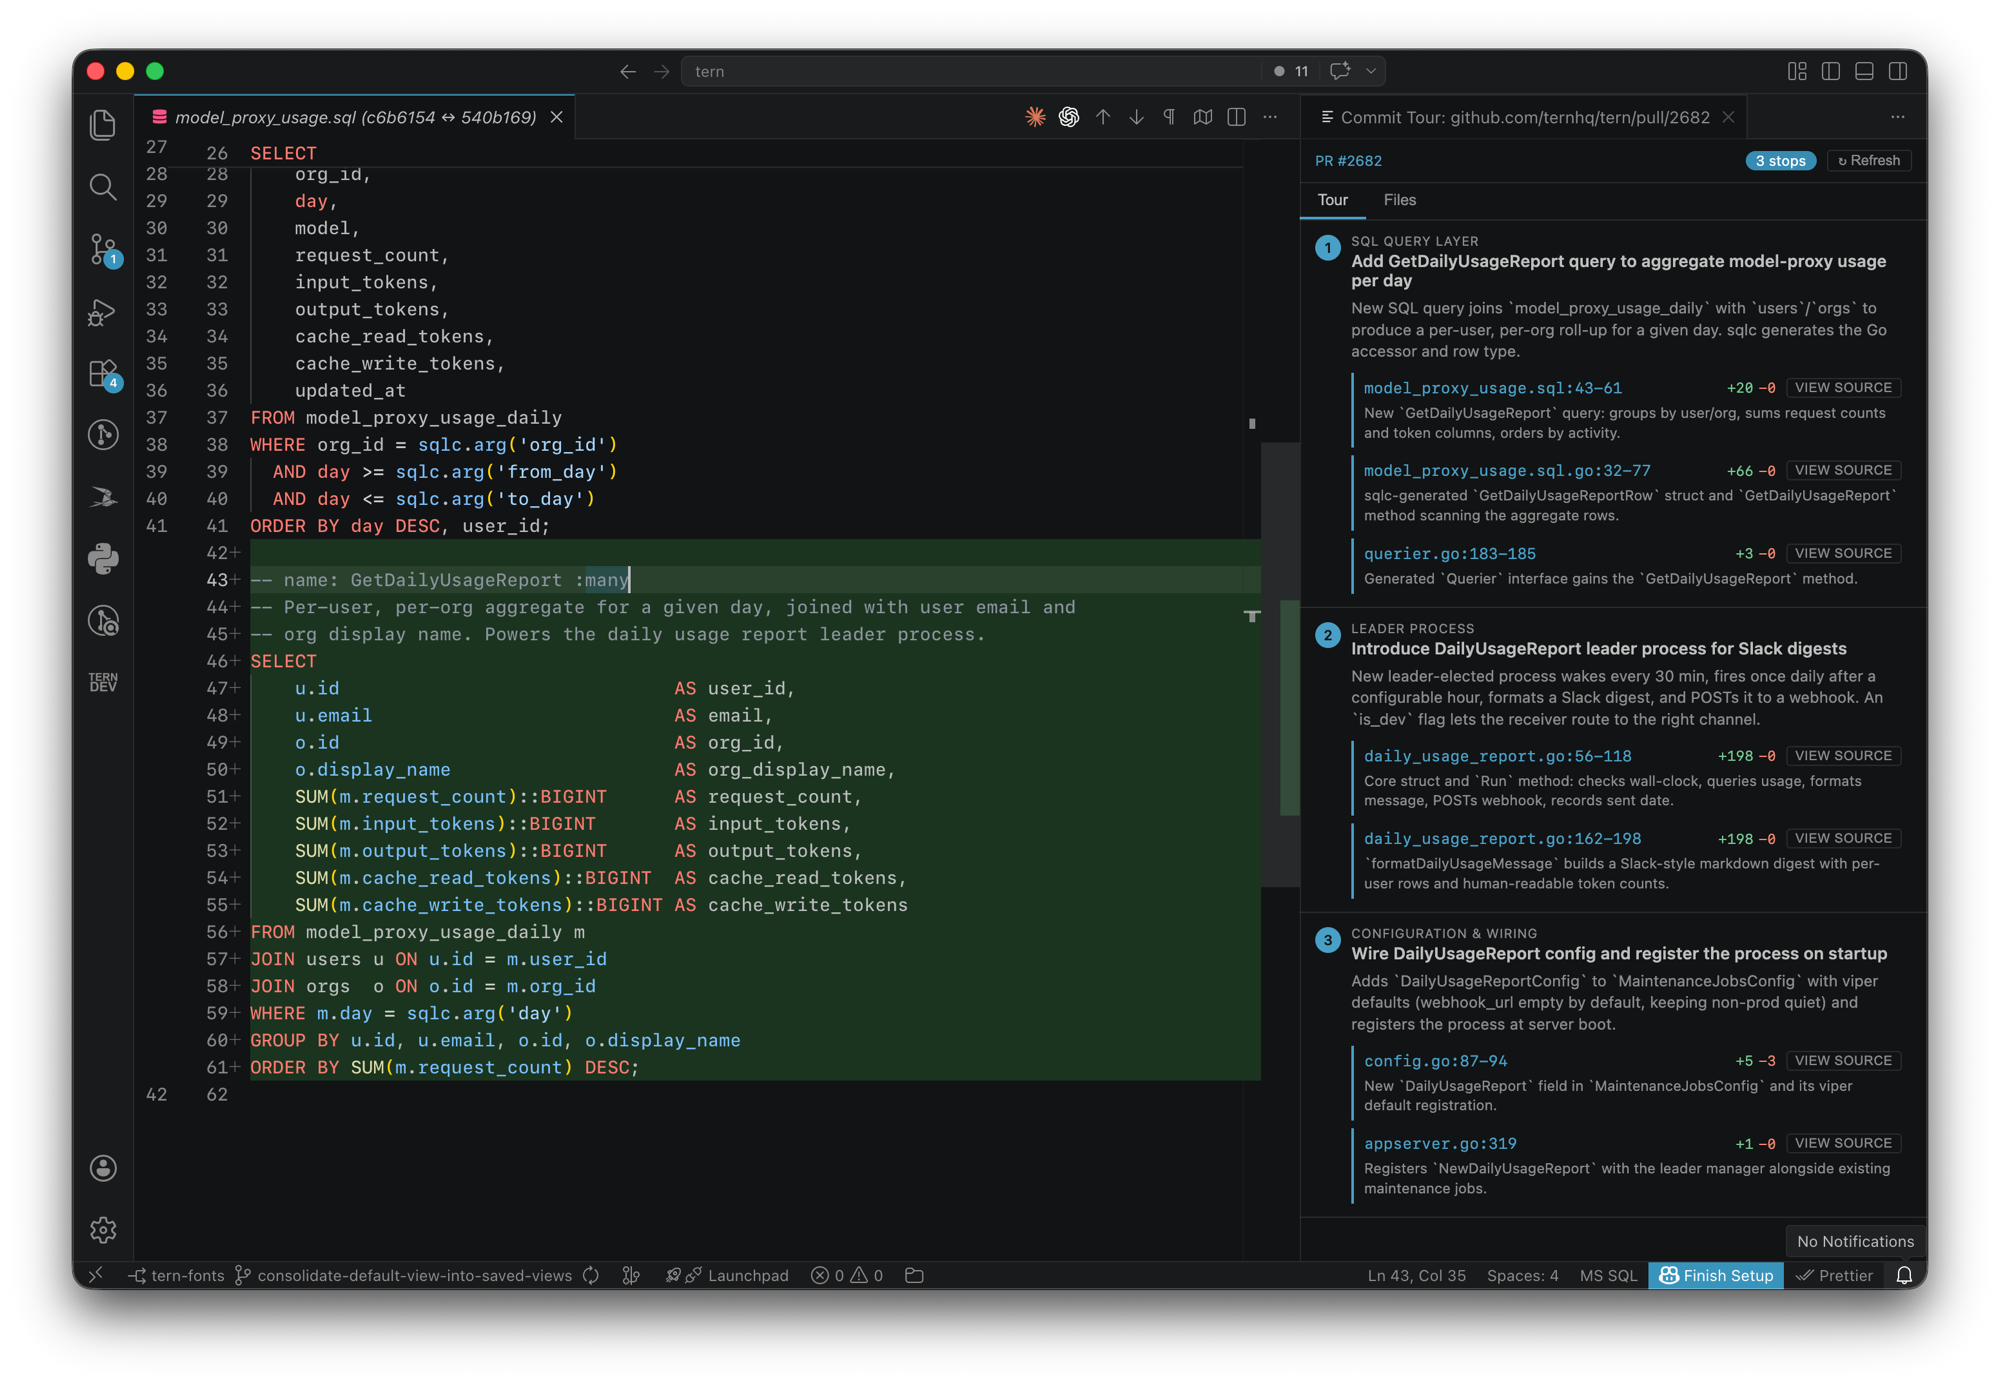
Task: Select the Commit Tour tab
Action: 1524,117
